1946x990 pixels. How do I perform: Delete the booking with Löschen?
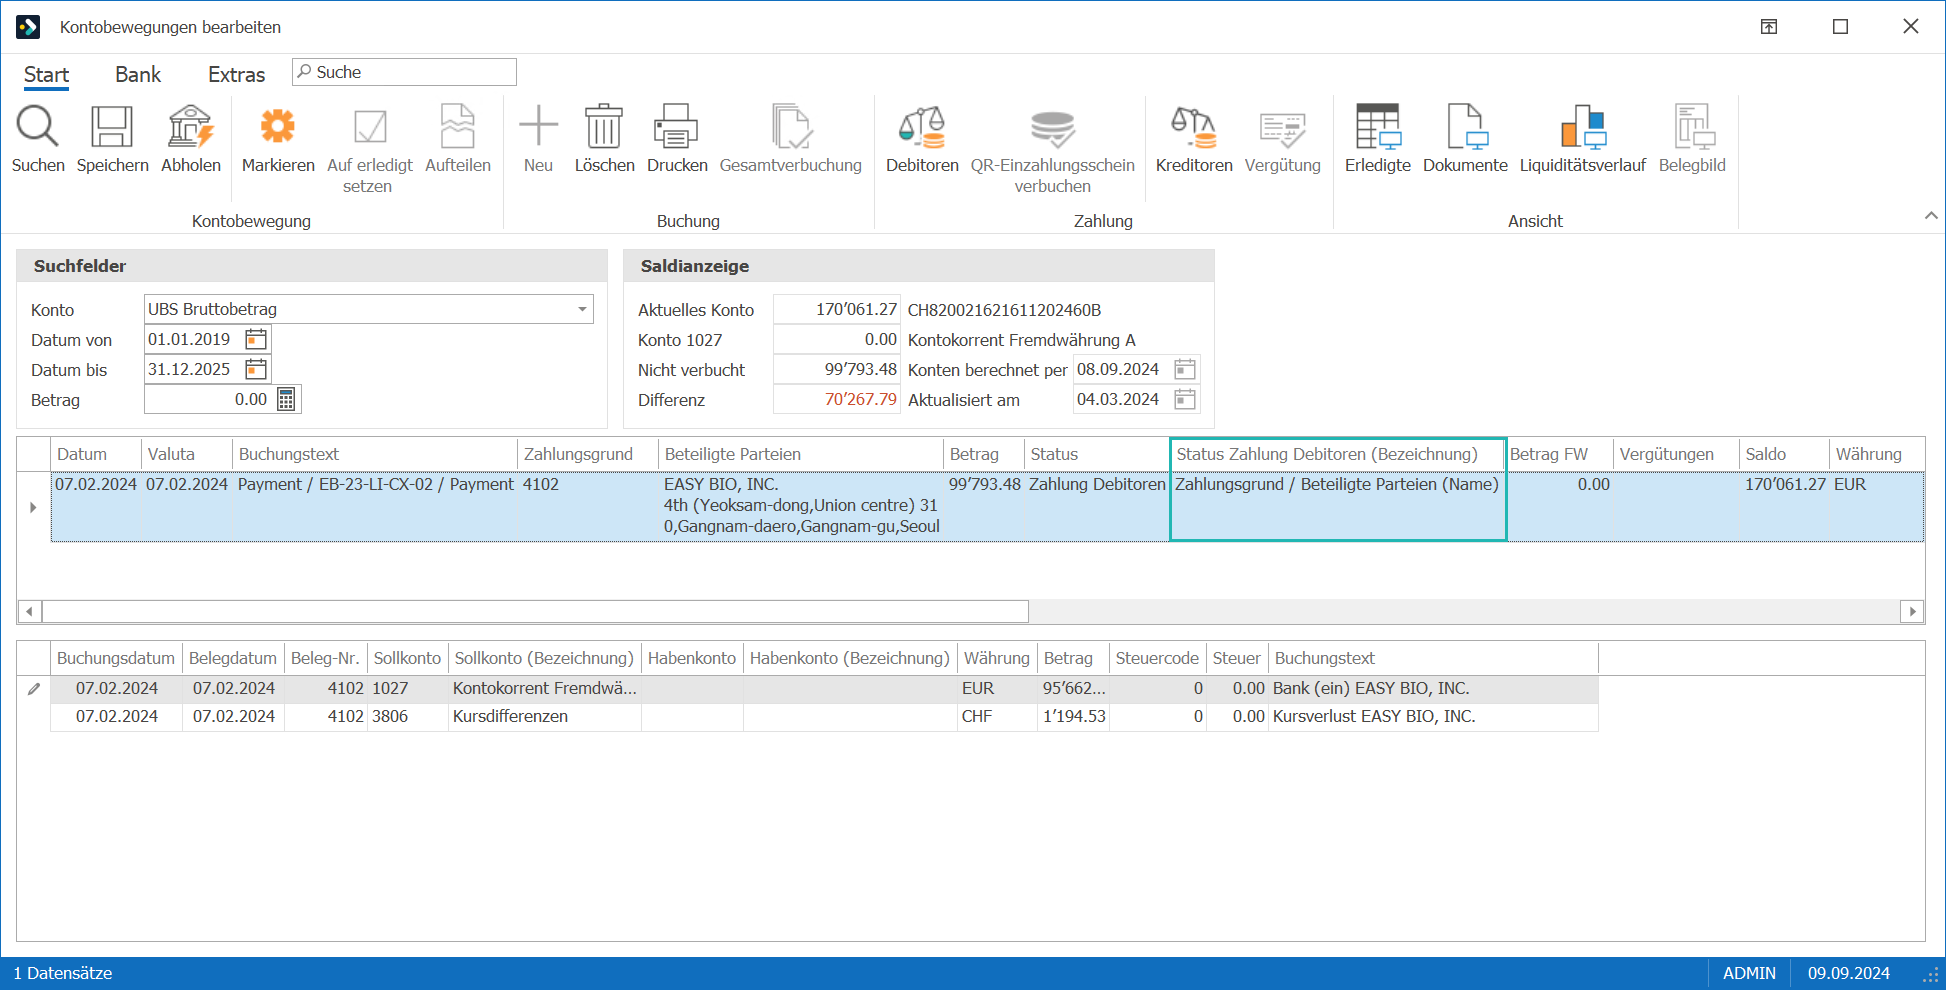604,127
